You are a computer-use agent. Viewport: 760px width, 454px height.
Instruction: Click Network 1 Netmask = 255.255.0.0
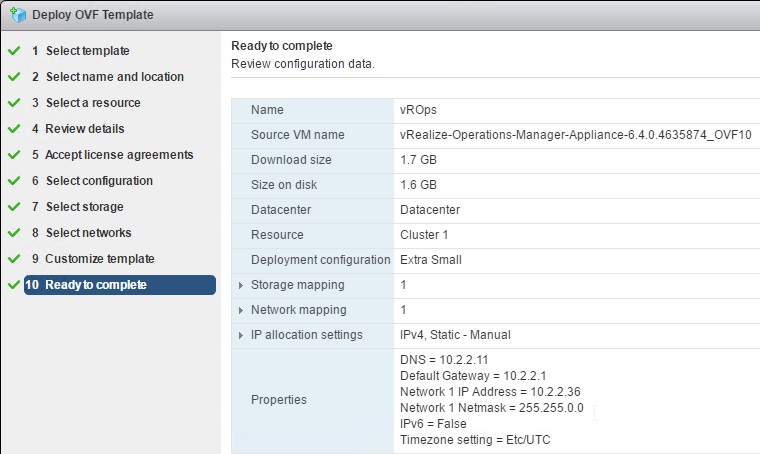[x=491, y=408]
